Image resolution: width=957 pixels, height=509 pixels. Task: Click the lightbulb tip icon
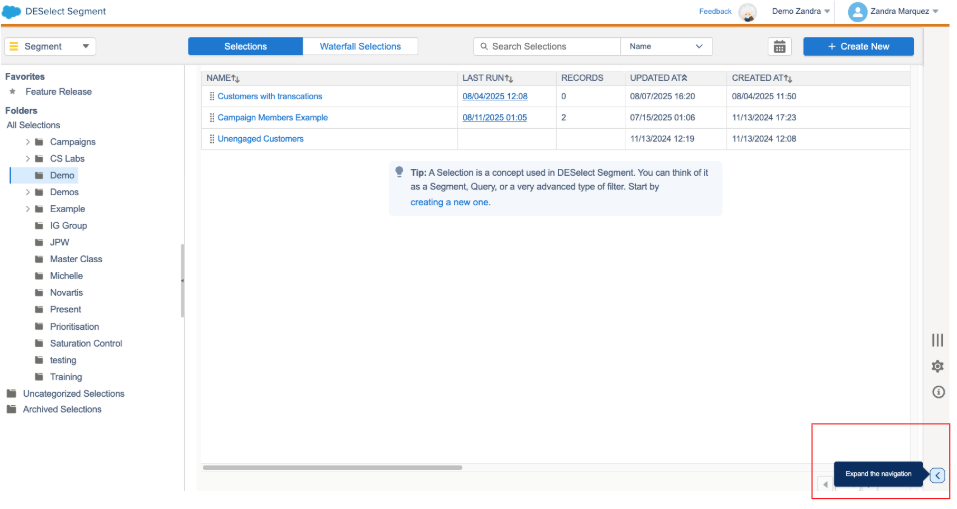(x=399, y=172)
